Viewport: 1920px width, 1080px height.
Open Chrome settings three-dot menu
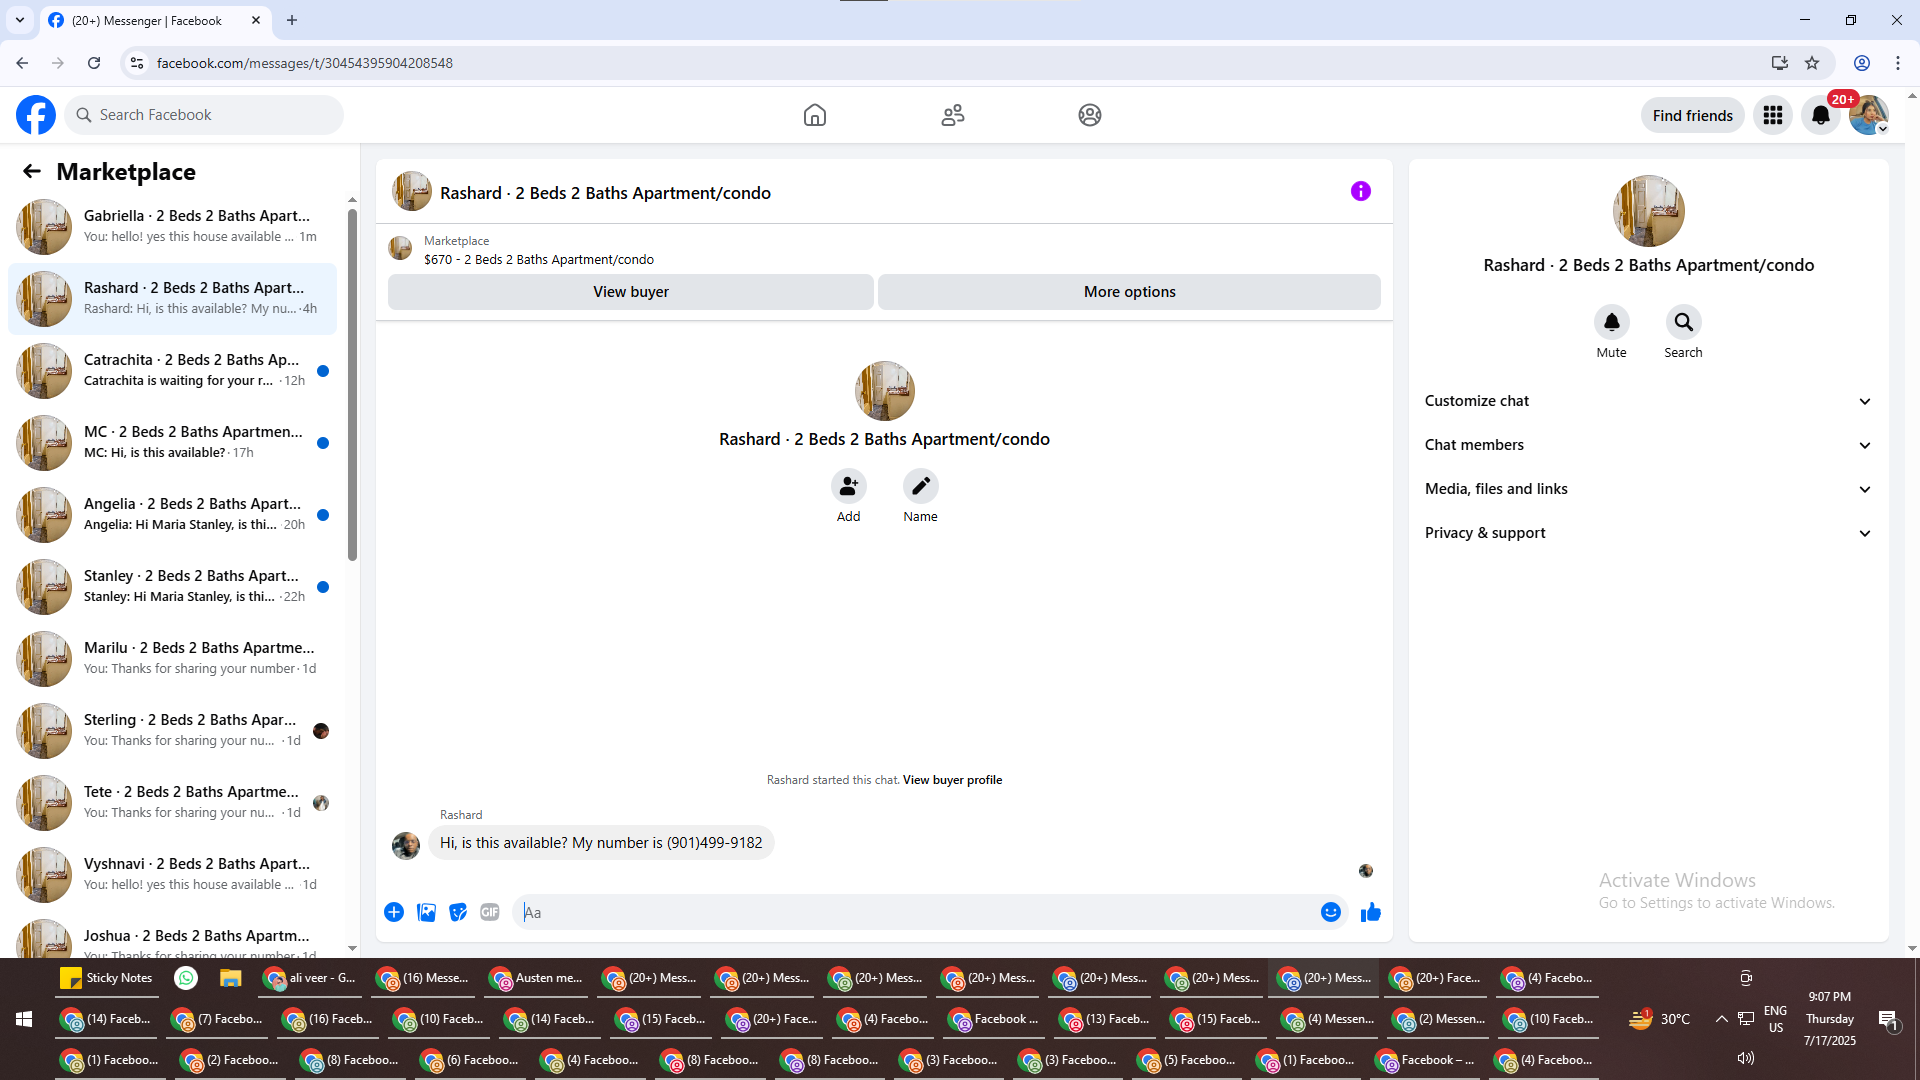[x=1898, y=63]
